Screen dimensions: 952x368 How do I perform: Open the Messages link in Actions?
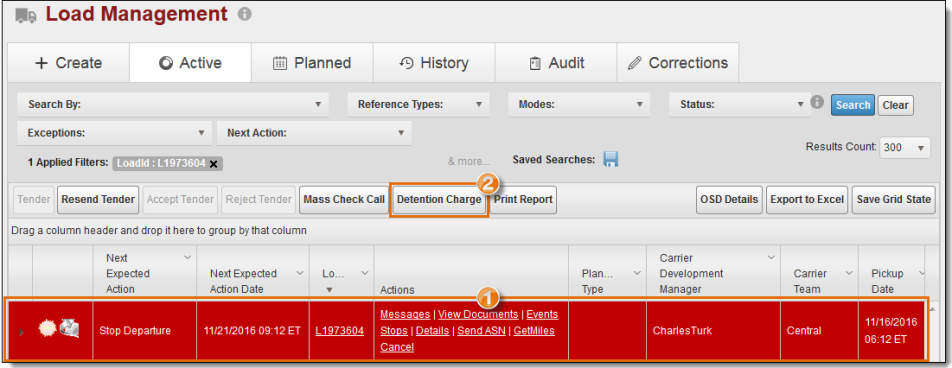(405, 315)
